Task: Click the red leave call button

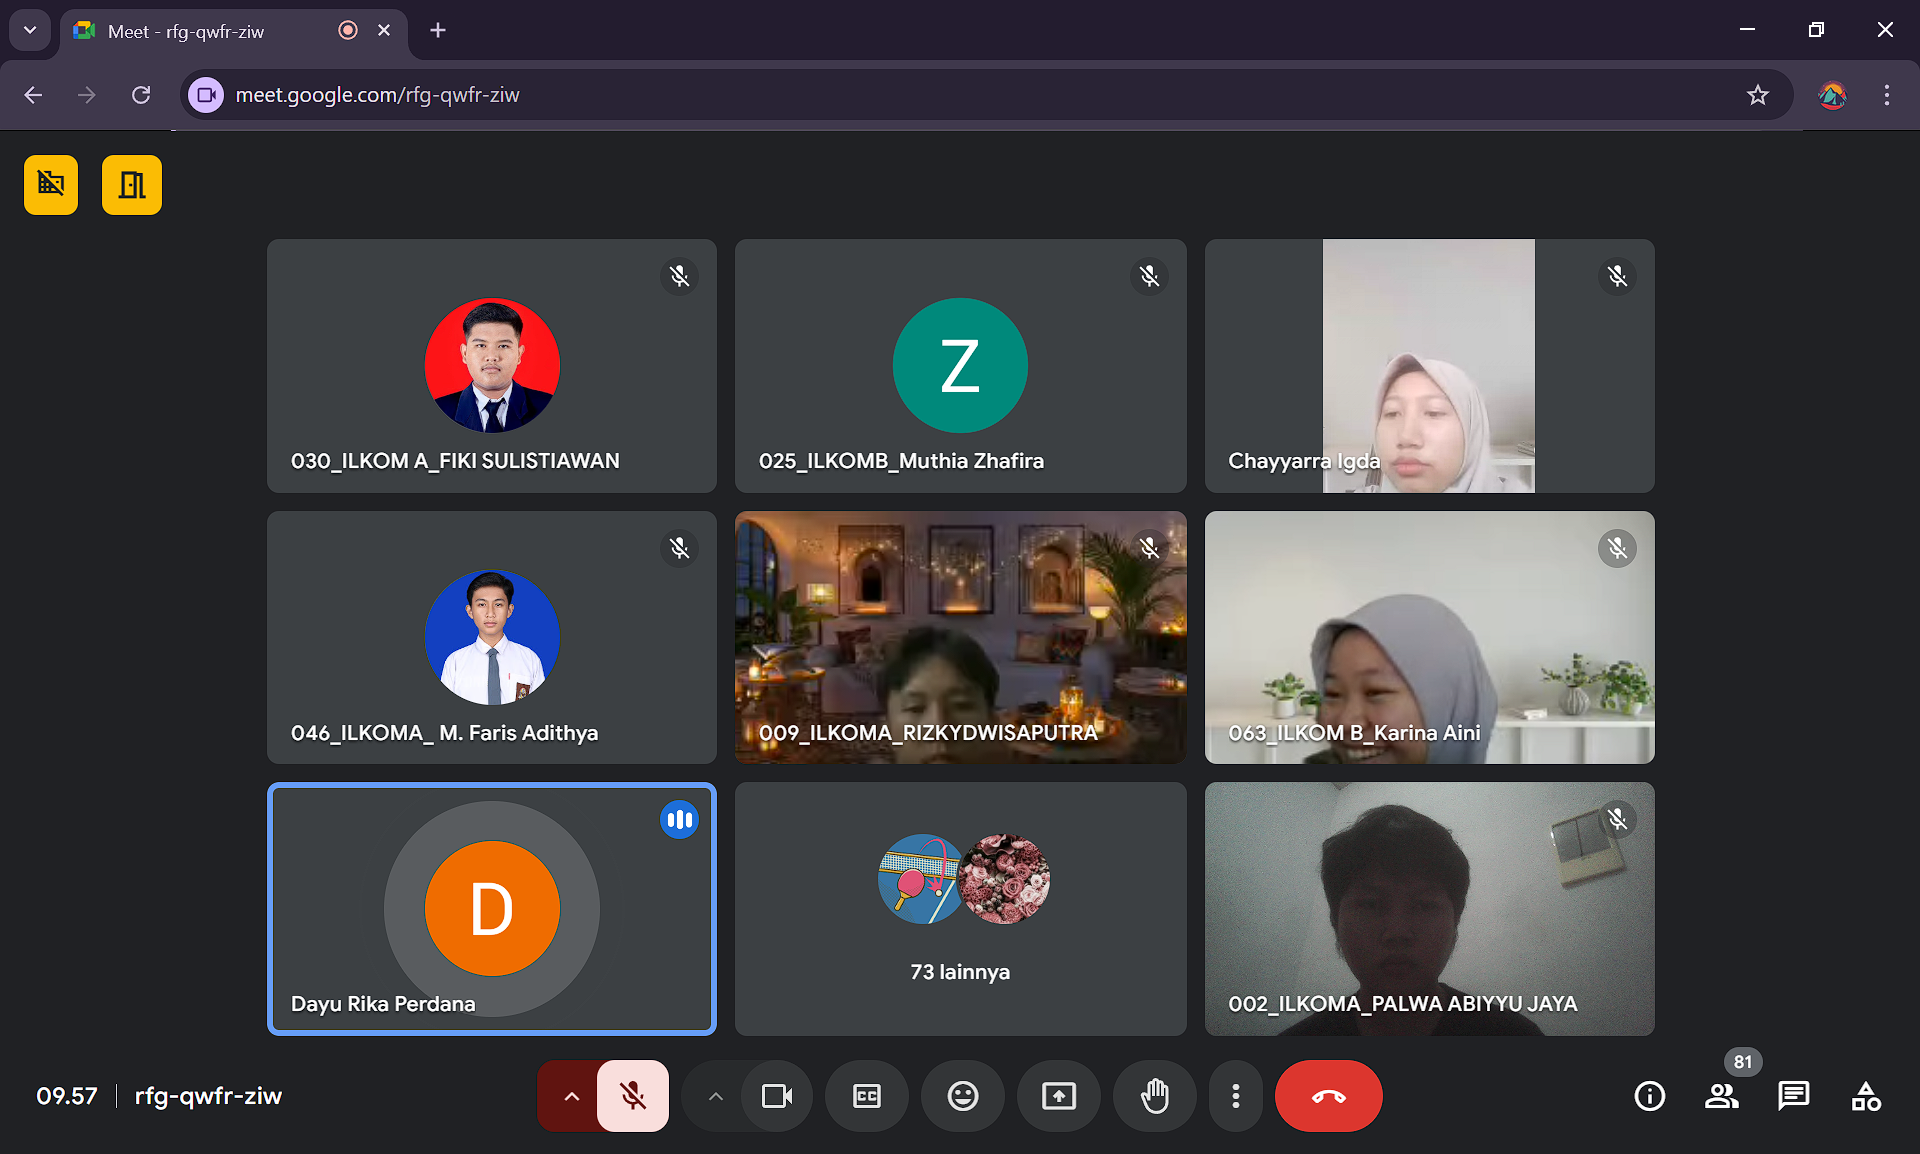Action: [x=1328, y=1096]
